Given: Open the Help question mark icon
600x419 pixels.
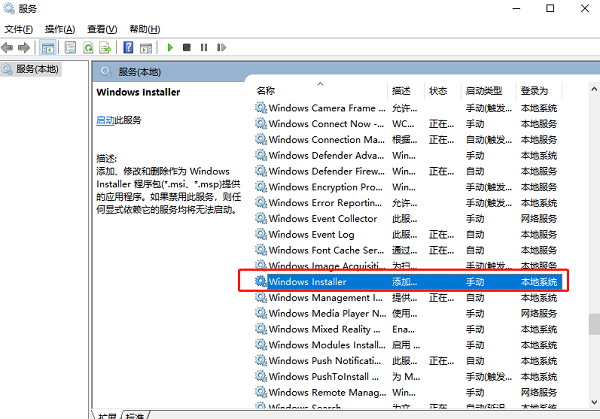Looking at the screenshot, I should [128, 47].
